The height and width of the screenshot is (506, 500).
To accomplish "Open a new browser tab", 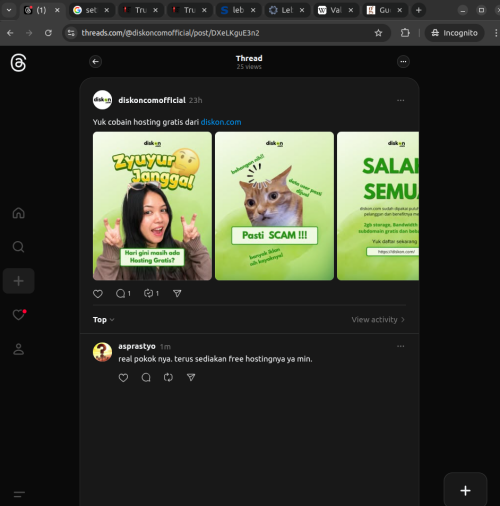I will click(419, 10).
